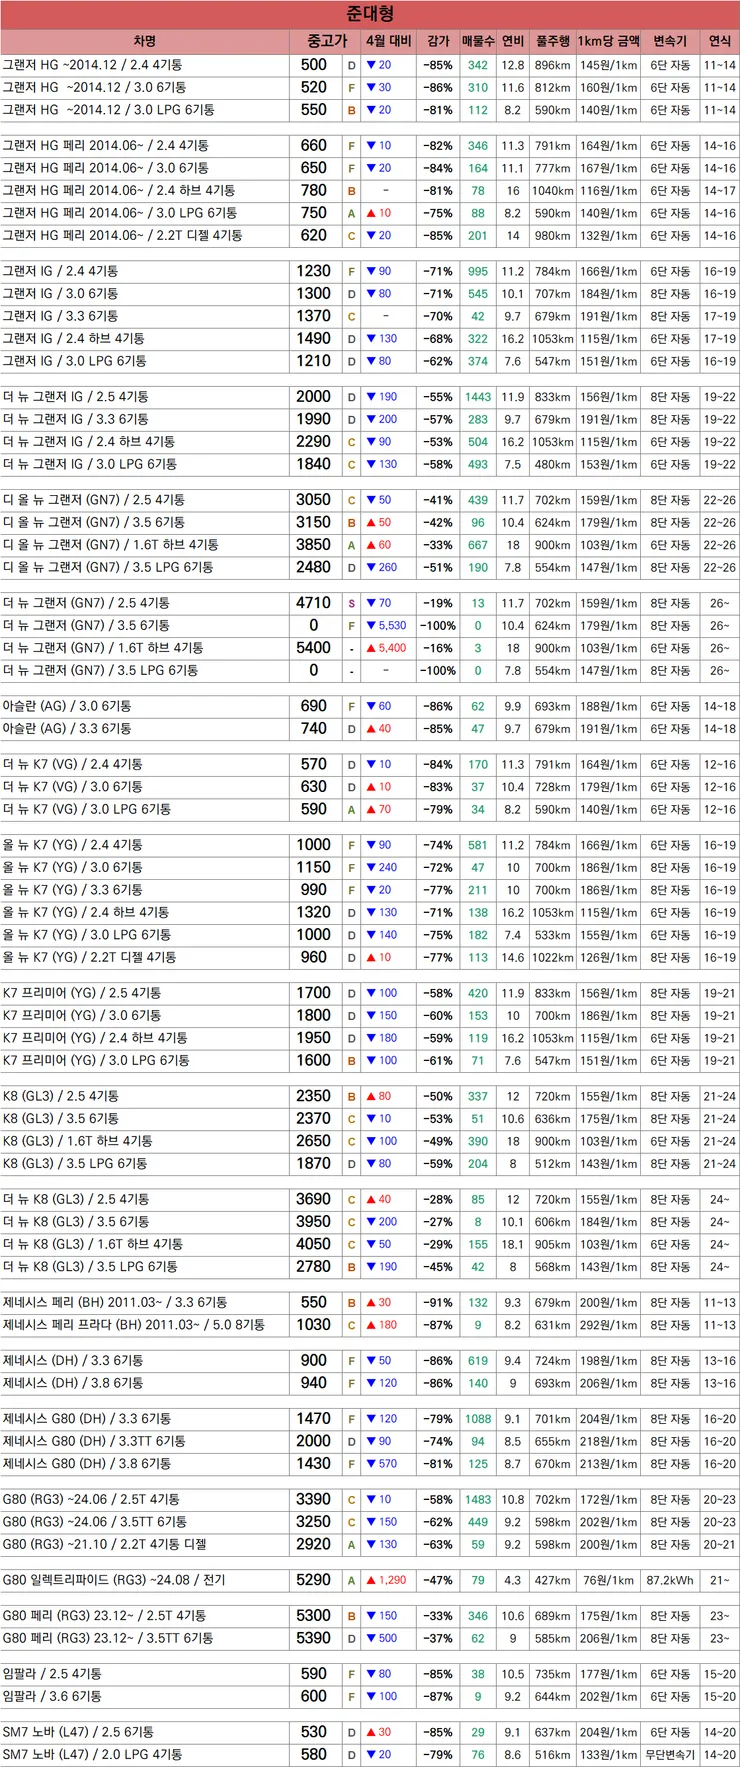Screen dimensions: 740x1767
Task: Select "올 뉴 K7 (YG) / 2.2T 디젤 4기통"
Action: (x=144, y=957)
